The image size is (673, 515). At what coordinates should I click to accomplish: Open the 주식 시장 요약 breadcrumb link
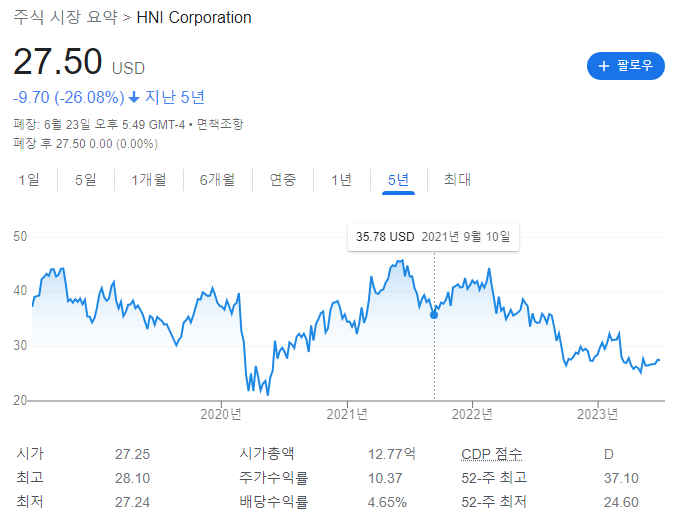click(65, 17)
